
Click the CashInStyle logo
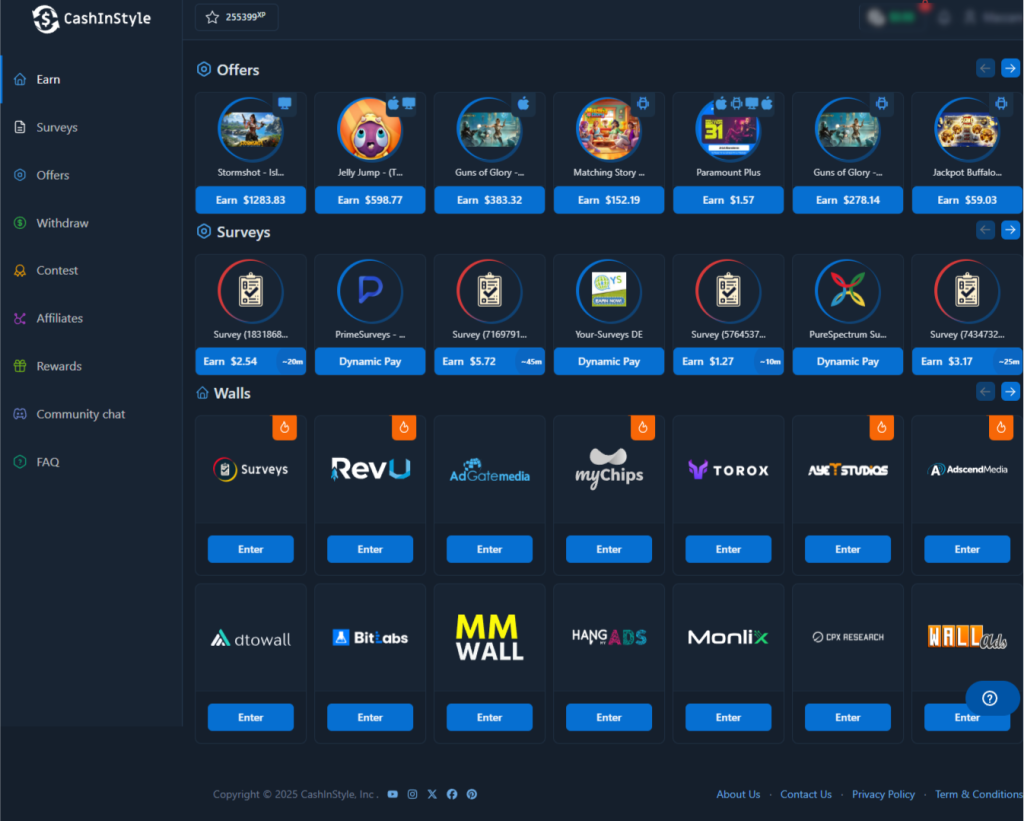tap(91, 19)
